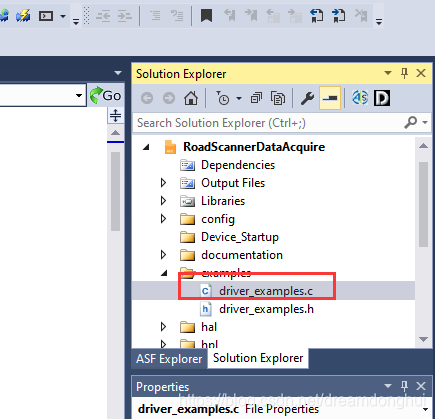
Task: Click Collapse All icon in Solution Explorer
Action: pos(256,98)
